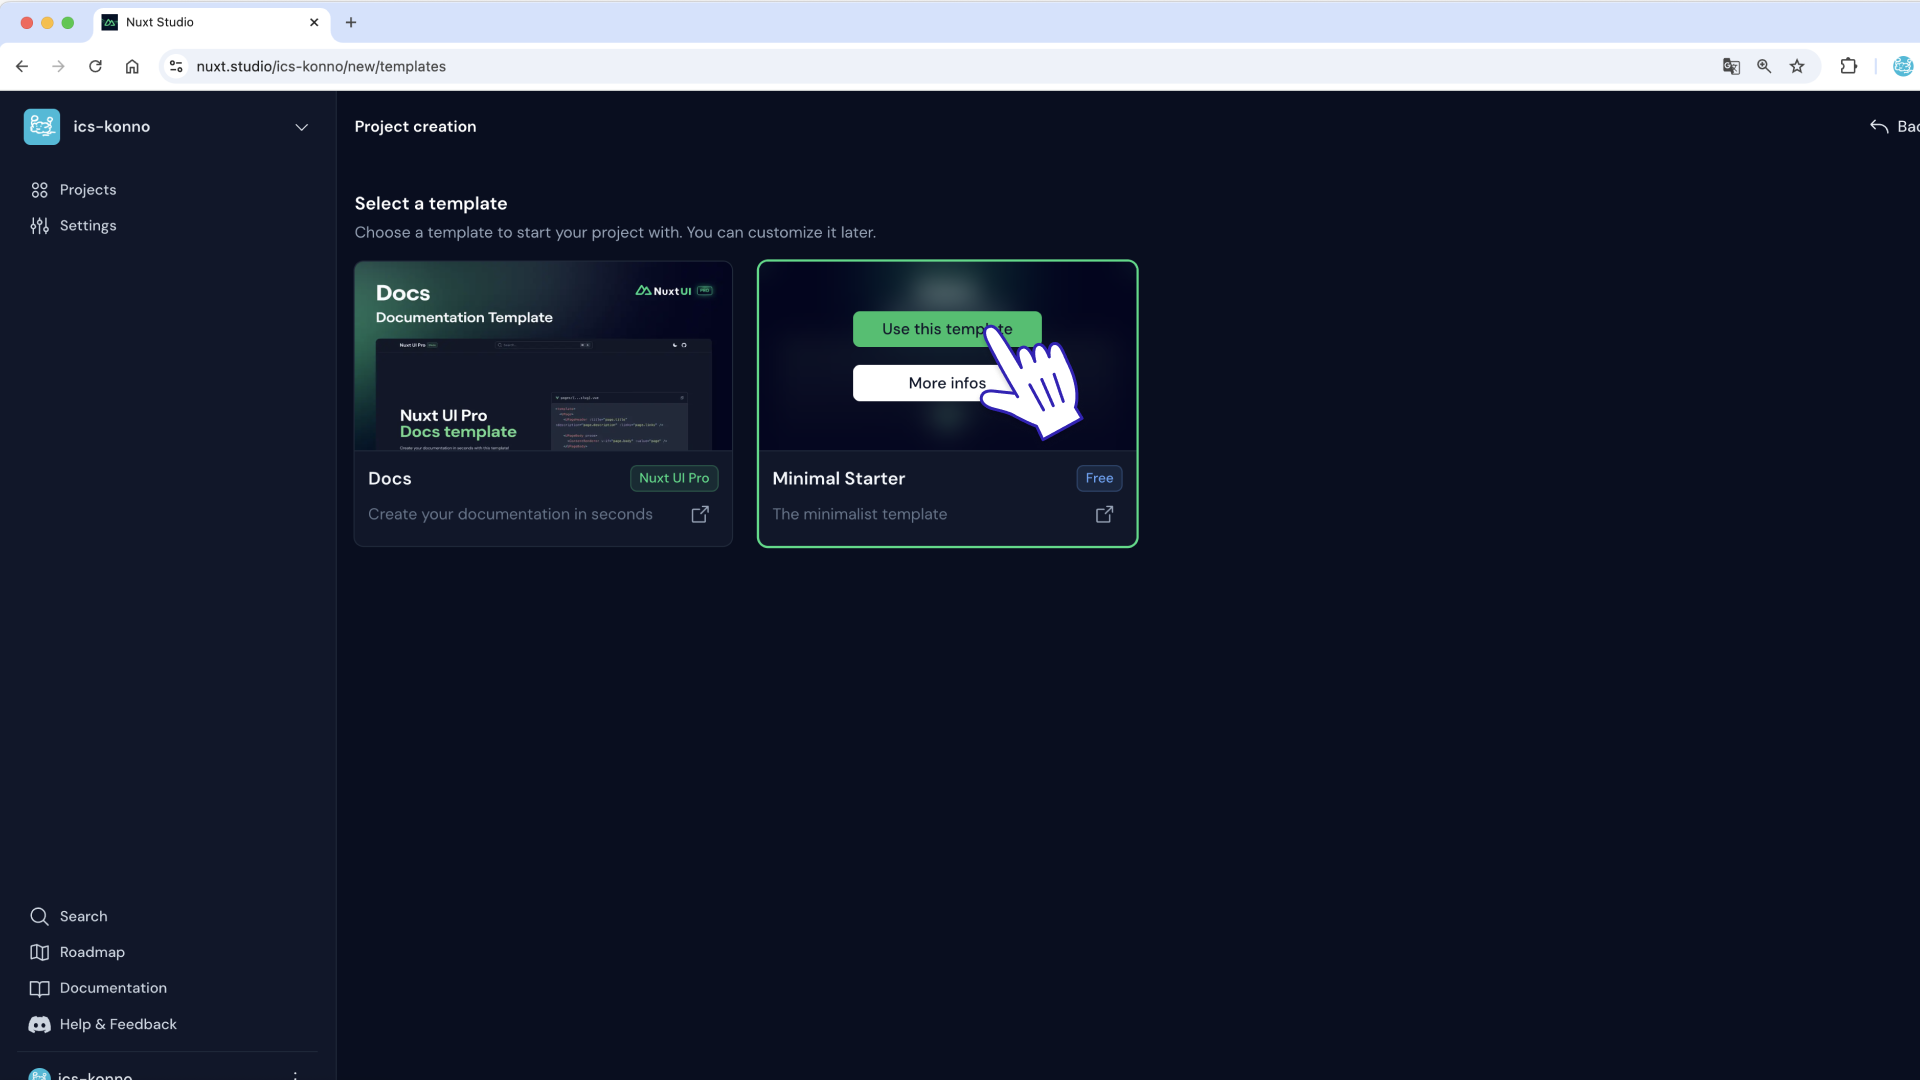
Task: Click the ics-konno team avatar icon
Action: [42, 127]
